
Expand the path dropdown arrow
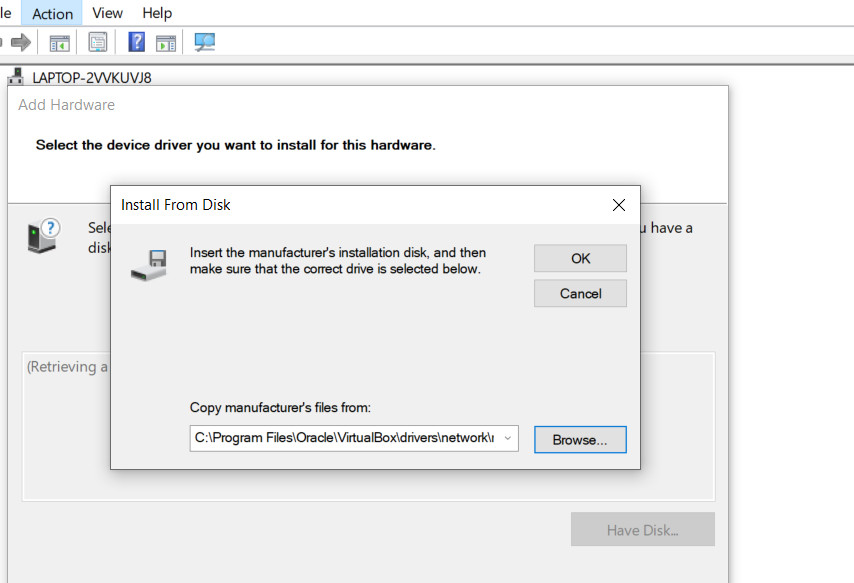coord(508,438)
